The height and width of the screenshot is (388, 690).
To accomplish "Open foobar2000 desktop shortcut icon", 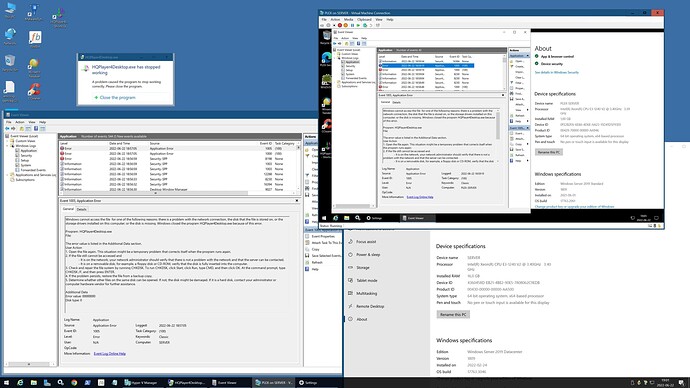I will [x=35, y=39].
